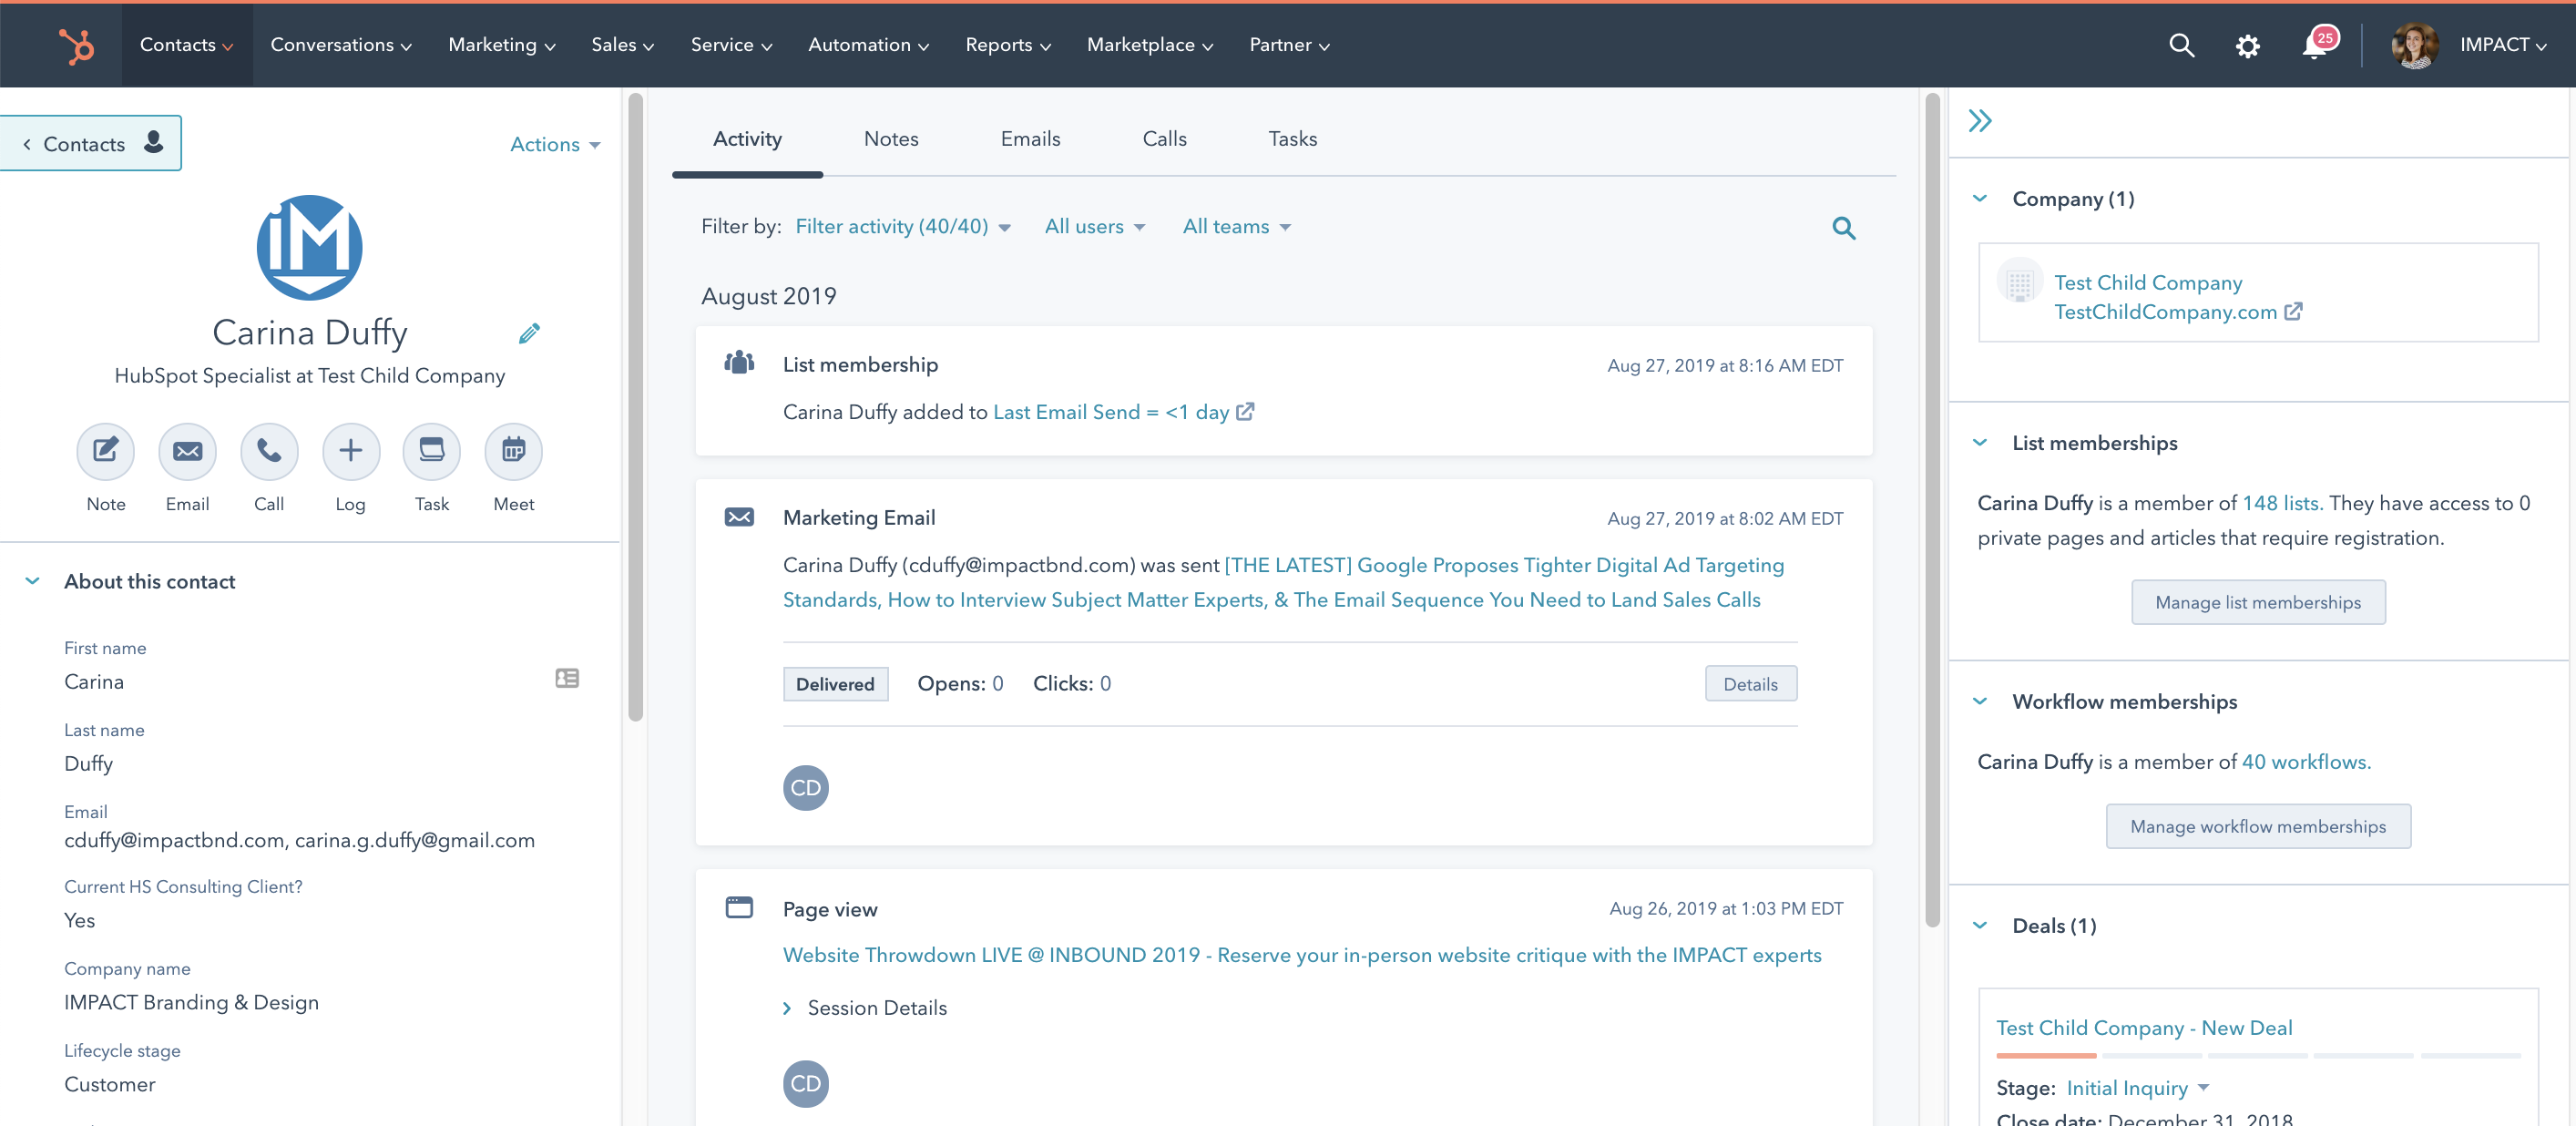Open the 40 workflows link
Viewport: 2576px width, 1126px height.
coord(2305,762)
